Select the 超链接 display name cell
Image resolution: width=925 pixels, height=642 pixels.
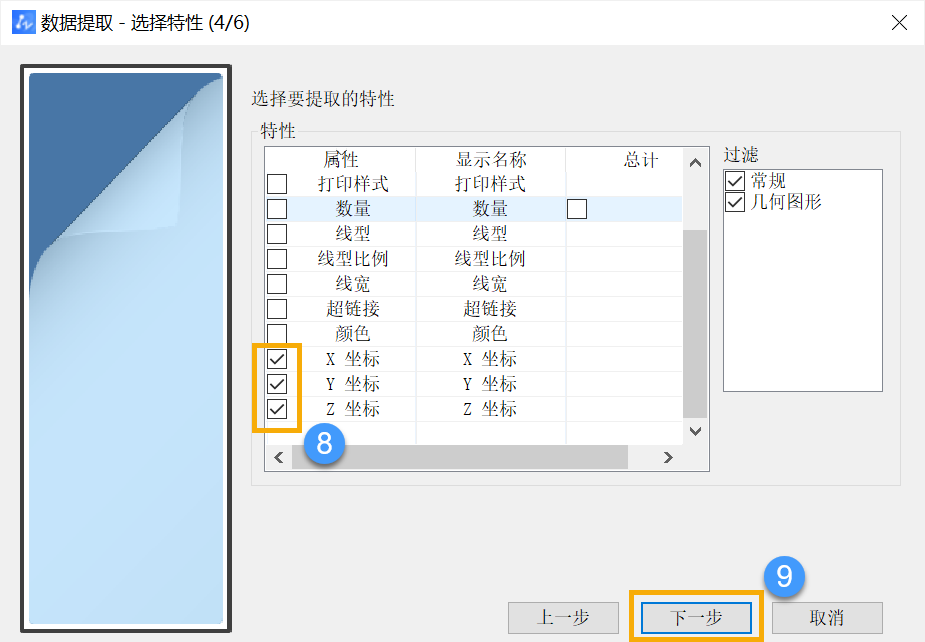491,309
